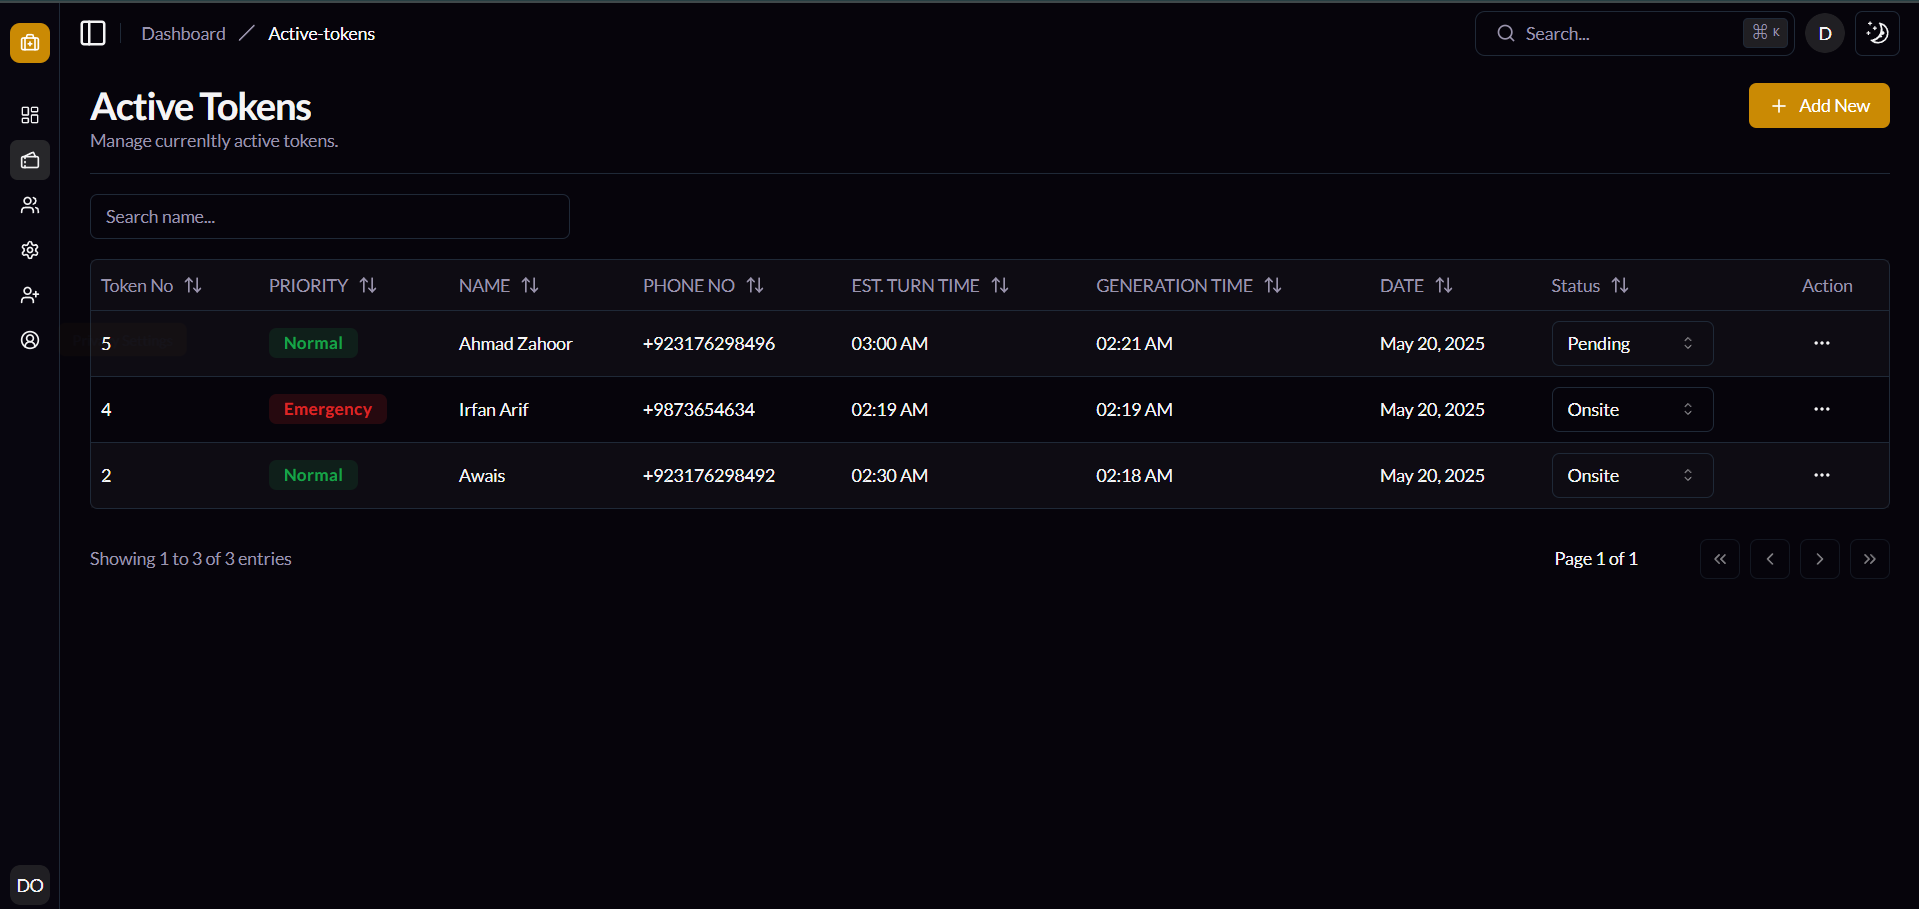Image resolution: width=1919 pixels, height=909 pixels.
Task: Click the search magnifier icon in top bar
Action: [1505, 33]
